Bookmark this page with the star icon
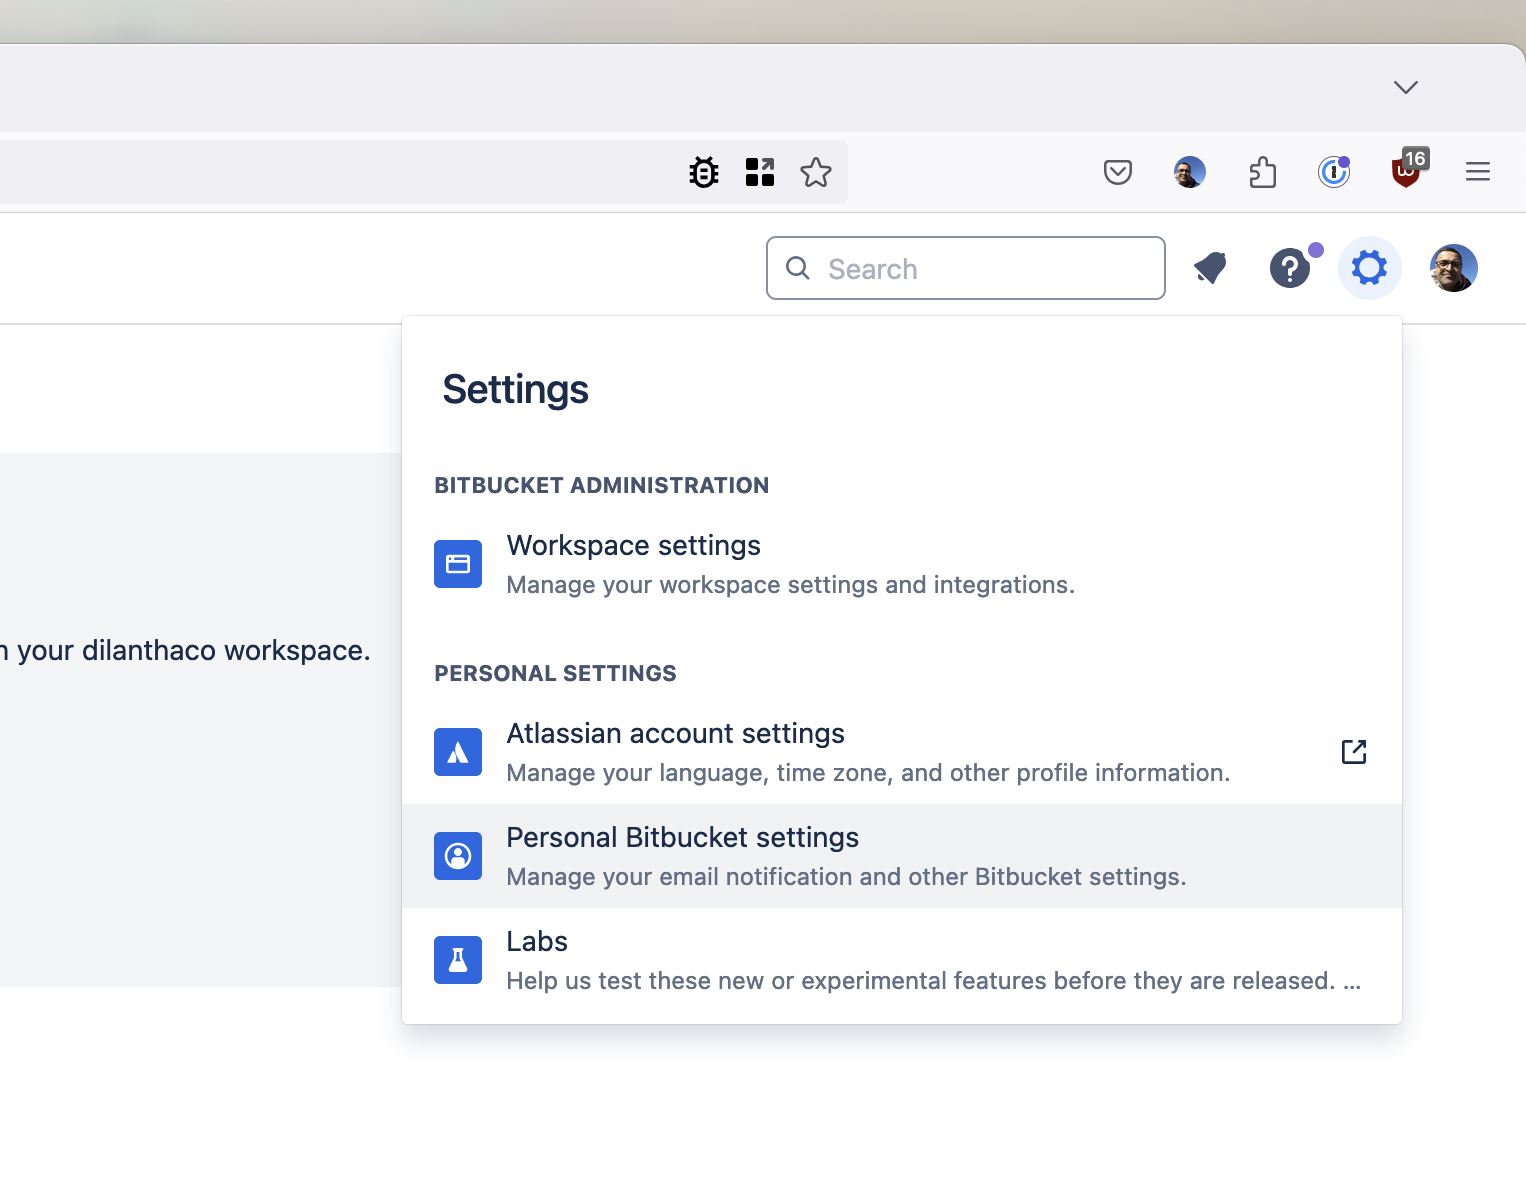This screenshot has width=1526, height=1202. point(816,172)
